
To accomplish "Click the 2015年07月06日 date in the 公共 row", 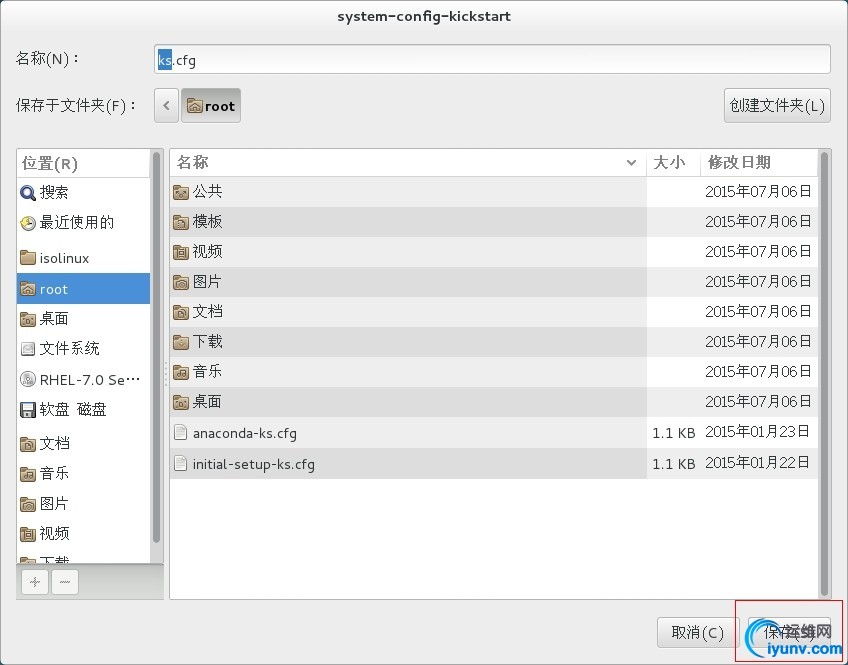I will click(x=758, y=191).
